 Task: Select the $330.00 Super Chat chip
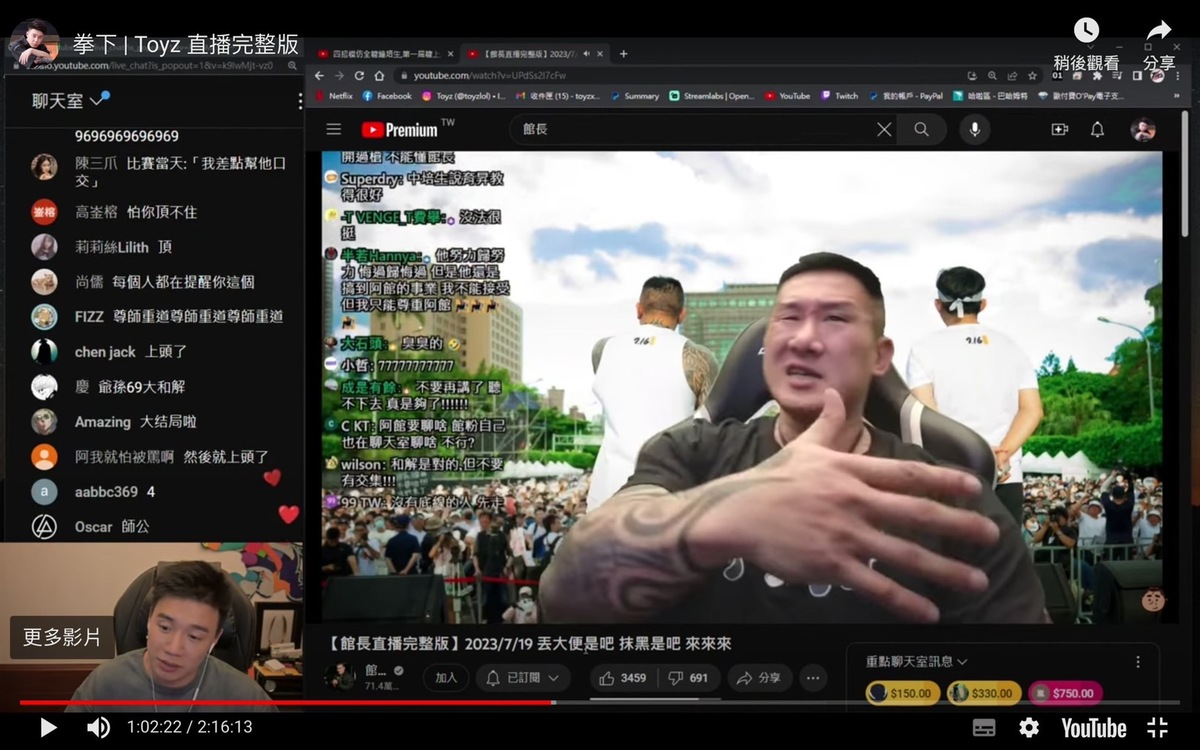[x=984, y=693]
